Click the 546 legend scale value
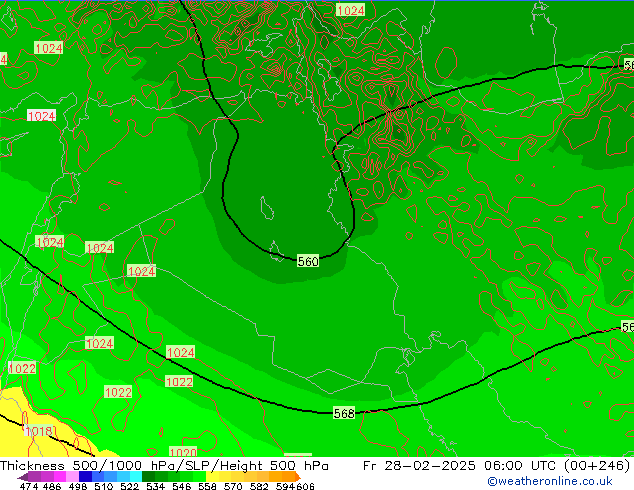 point(182,486)
